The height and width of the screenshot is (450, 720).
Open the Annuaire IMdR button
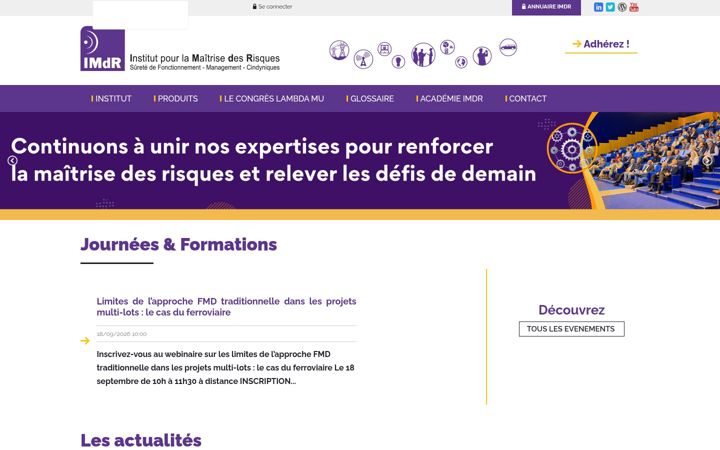[x=546, y=7]
